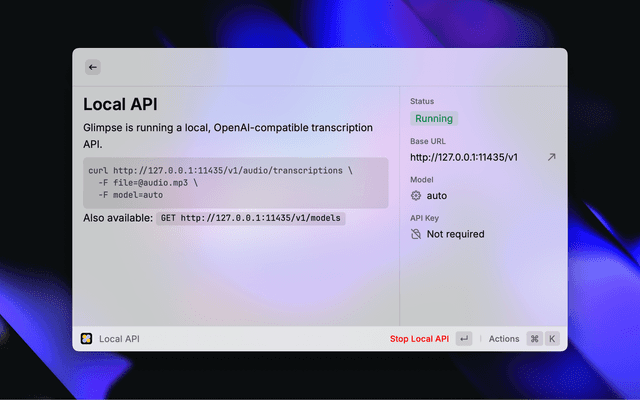This screenshot has width=640, height=400.
Task: Click the crossed-out lock API Key icon
Action: (416, 234)
